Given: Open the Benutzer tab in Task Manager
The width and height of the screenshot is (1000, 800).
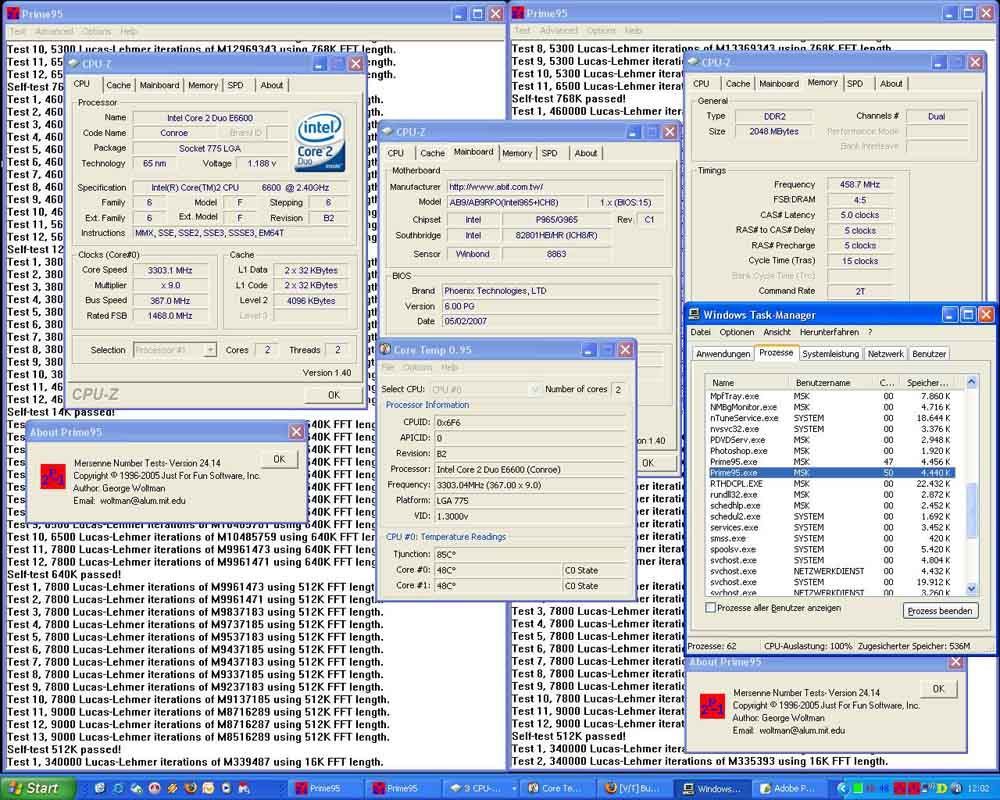Looking at the screenshot, I should (x=929, y=353).
